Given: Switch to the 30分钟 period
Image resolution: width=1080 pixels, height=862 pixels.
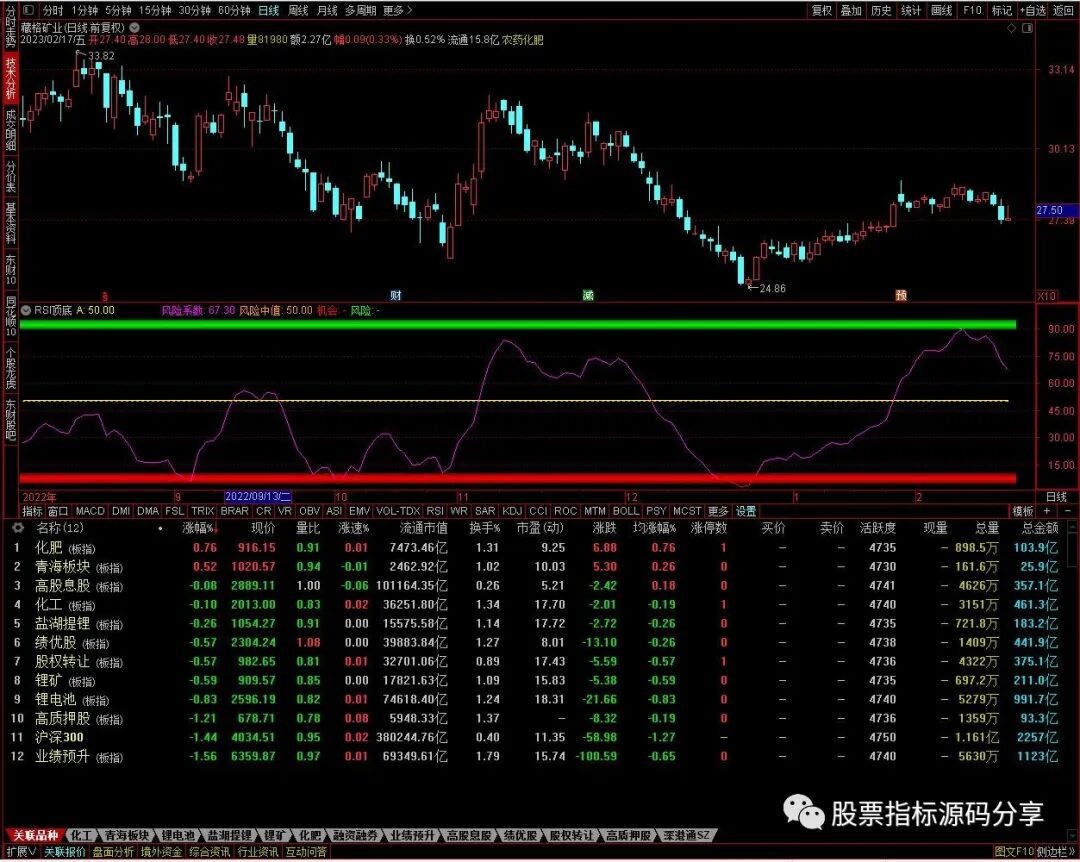Looking at the screenshot, I should (194, 10).
